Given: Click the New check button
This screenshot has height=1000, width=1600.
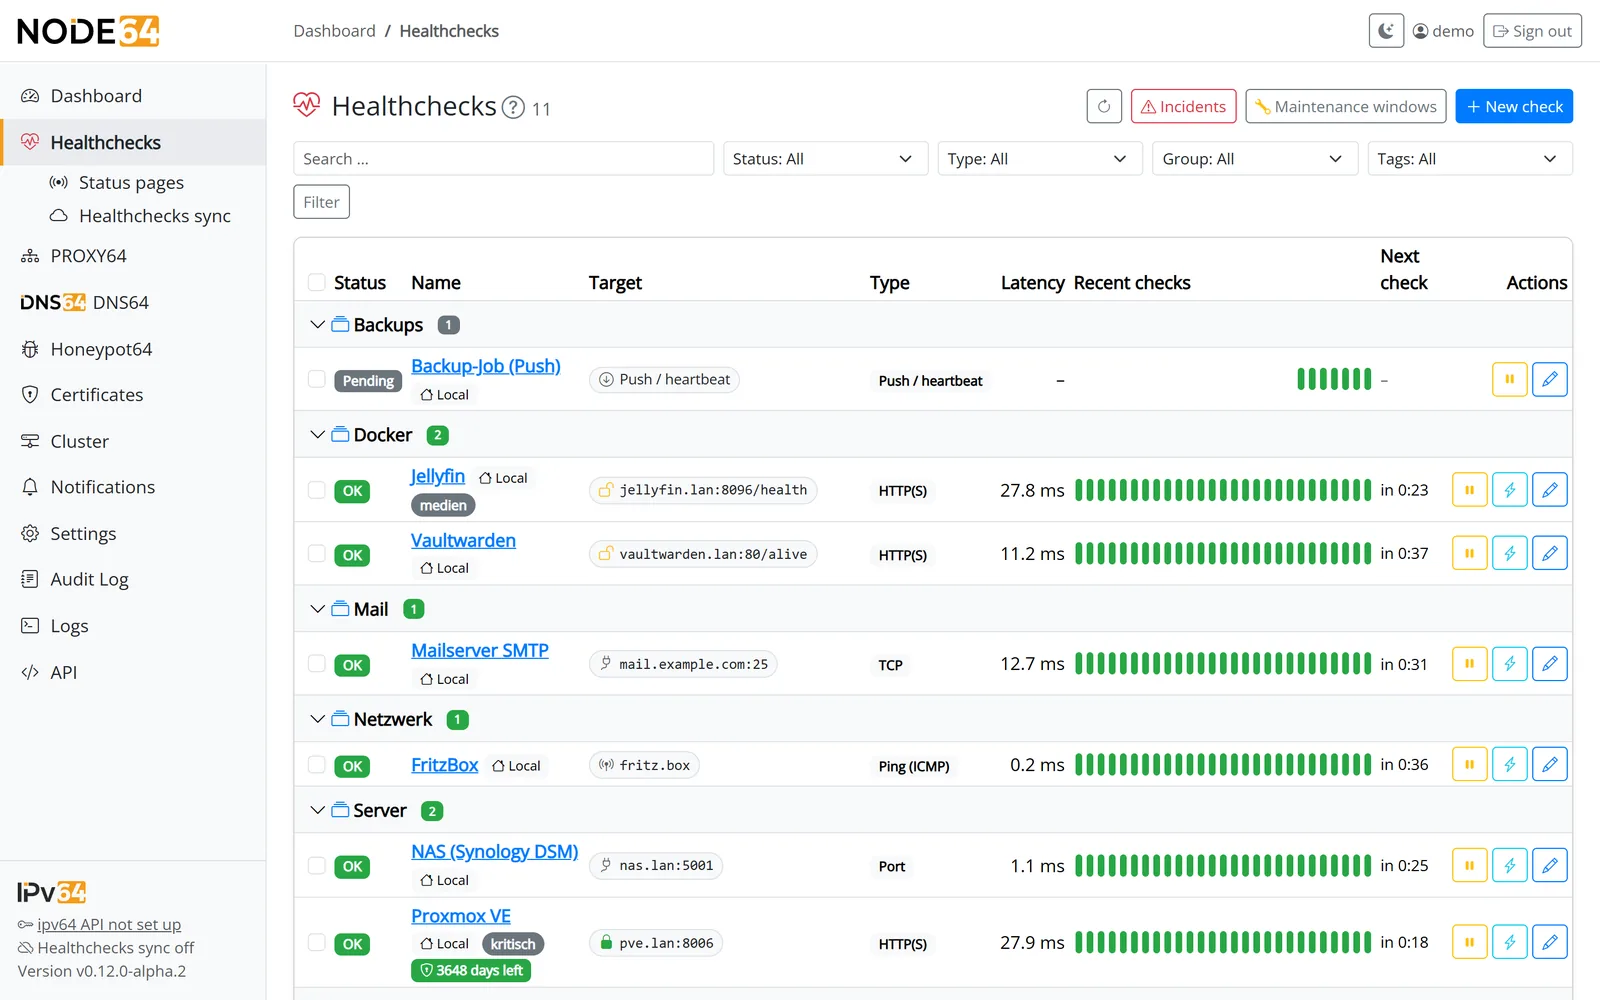Looking at the screenshot, I should [1514, 106].
